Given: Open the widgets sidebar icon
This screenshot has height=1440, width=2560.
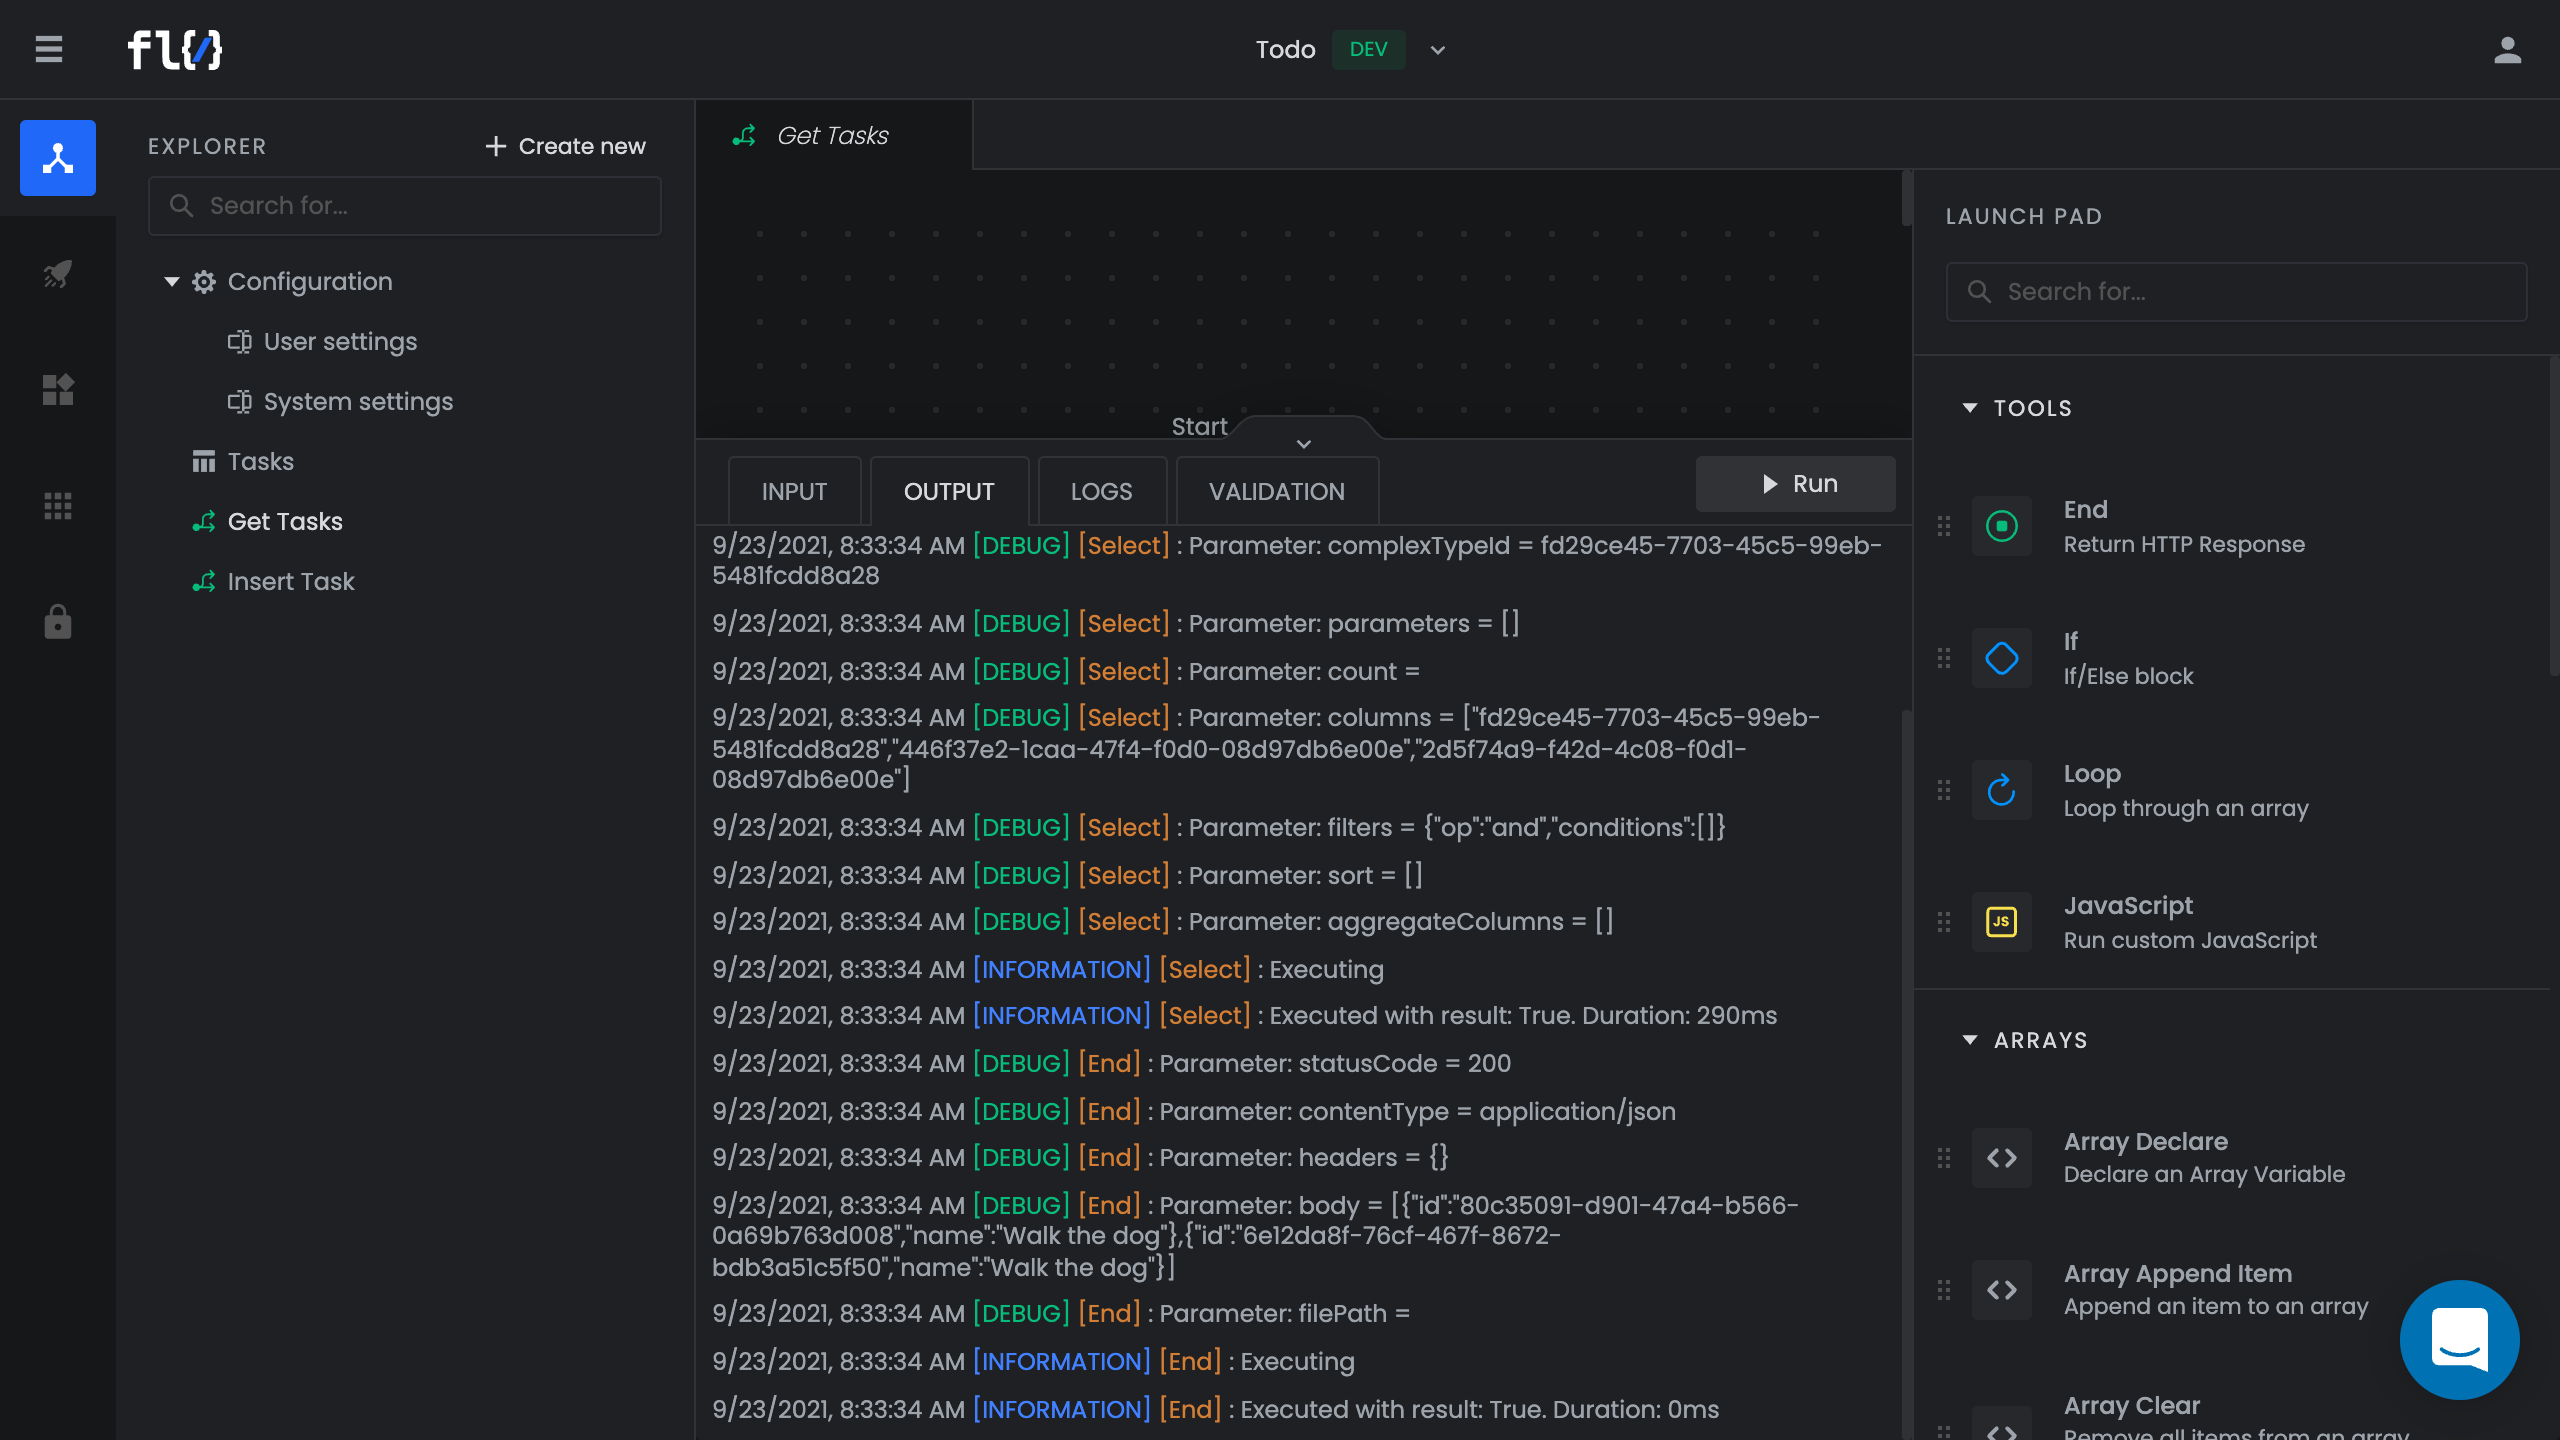Looking at the screenshot, I should (58, 390).
